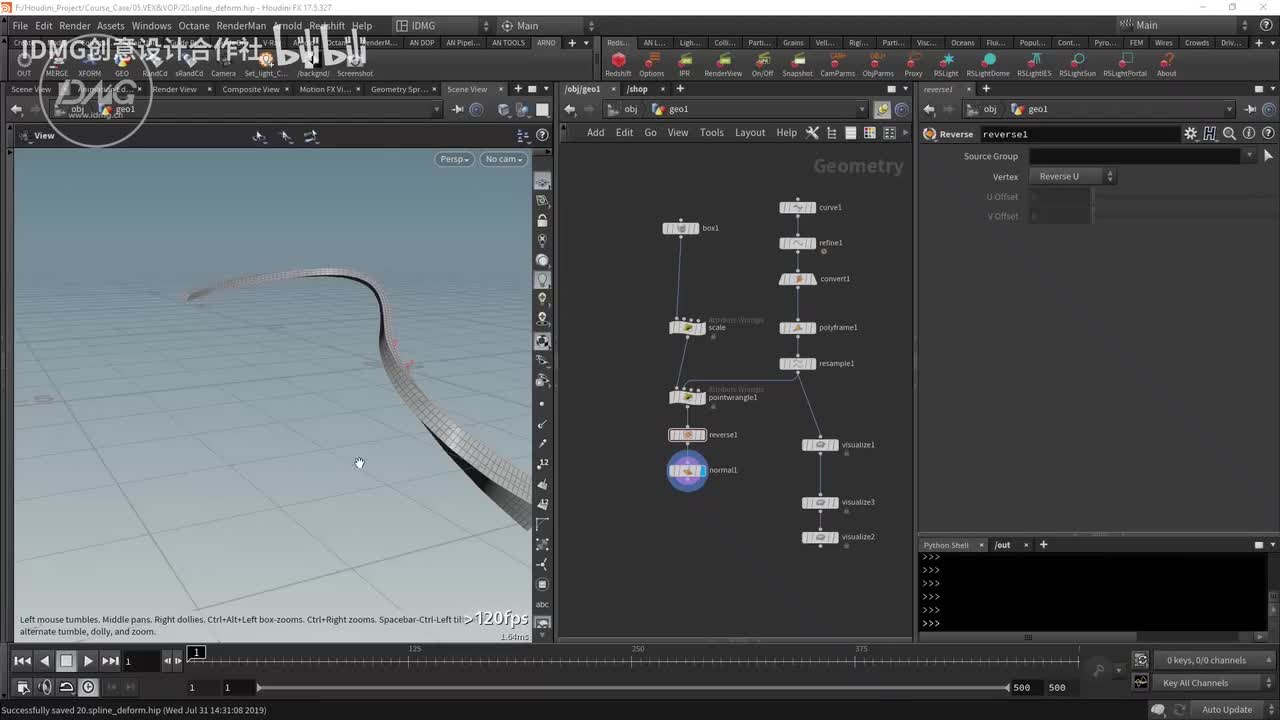Click the Source Group input field
The height and width of the screenshot is (720, 1280).
click(x=1134, y=156)
